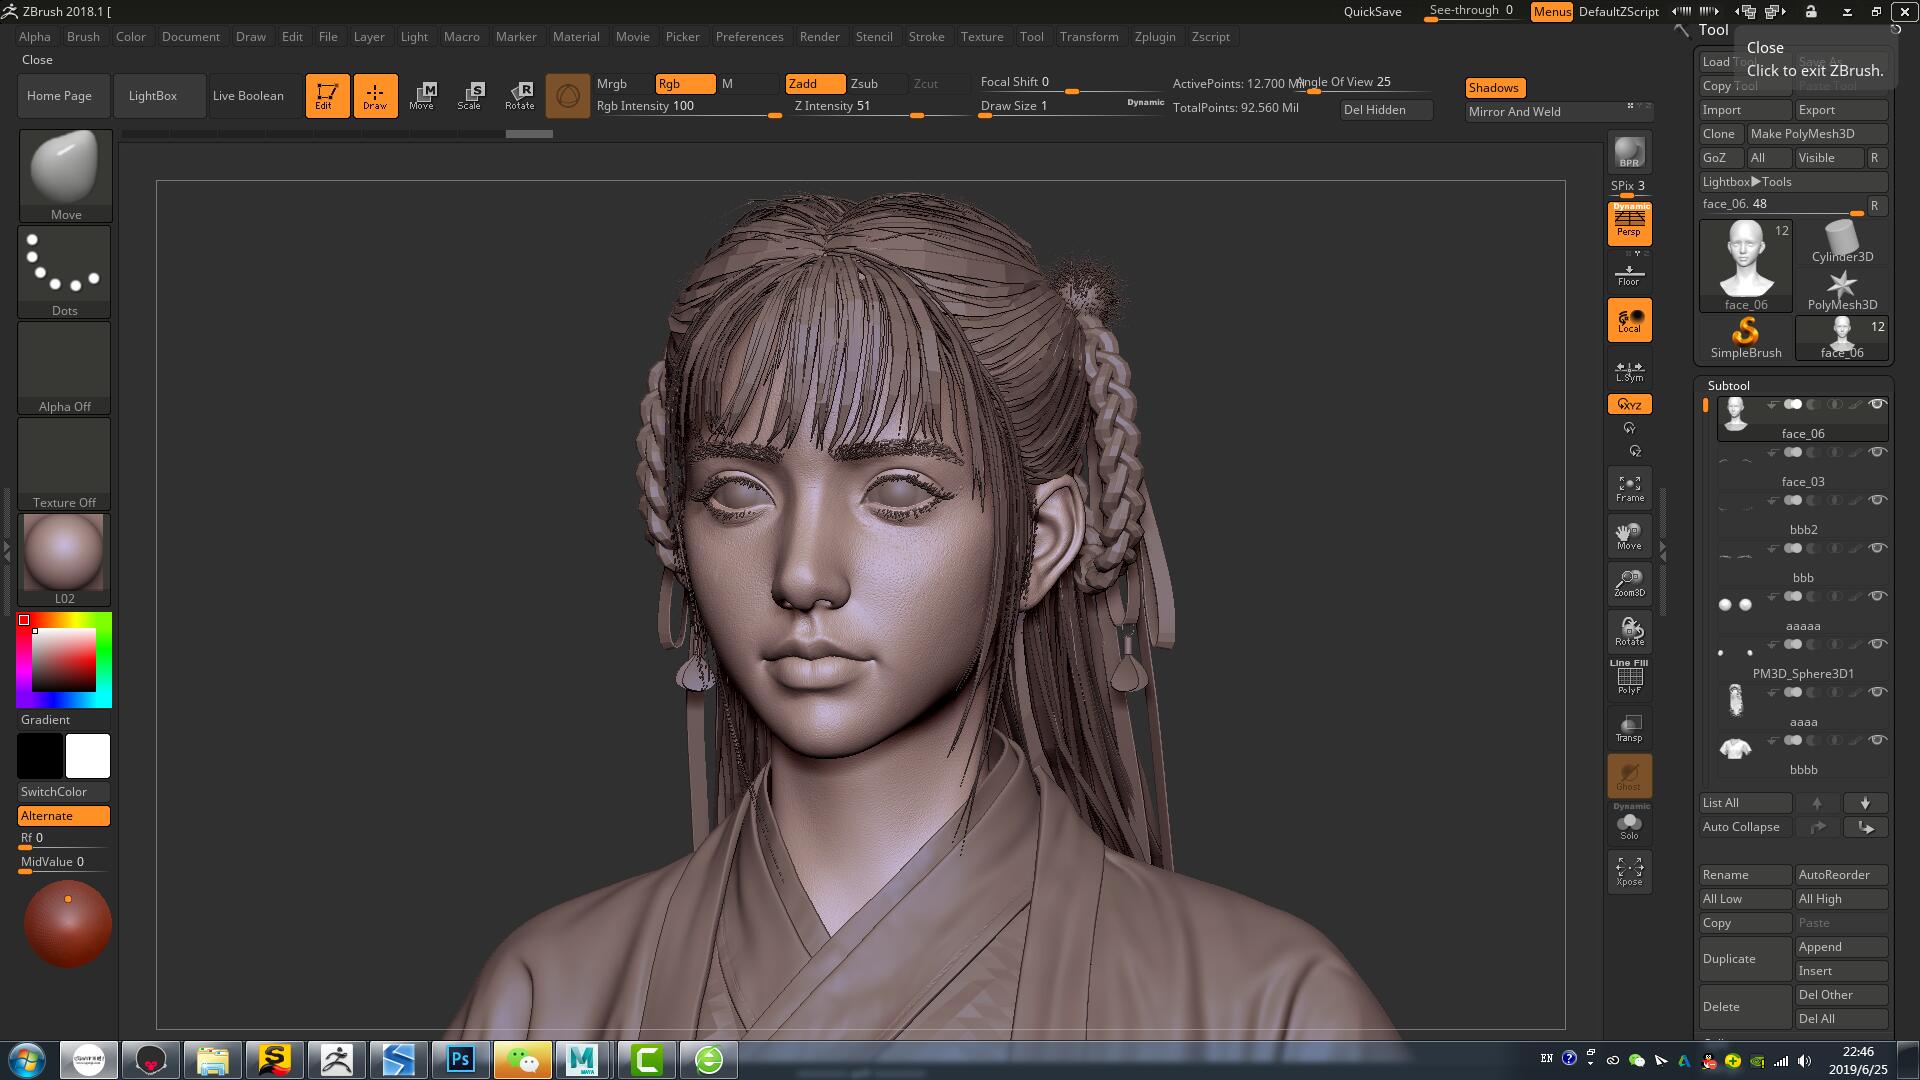This screenshot has height=1080, width=1920.
Task: Click the Gizmo 3D circle icon
Action: click(x=568, y=96)
